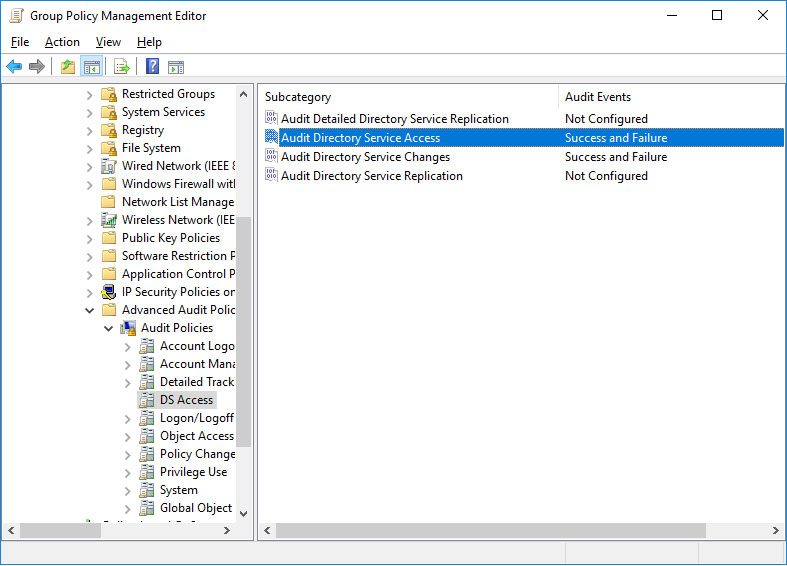Click the Account Logon category icon

click(147, 346)
